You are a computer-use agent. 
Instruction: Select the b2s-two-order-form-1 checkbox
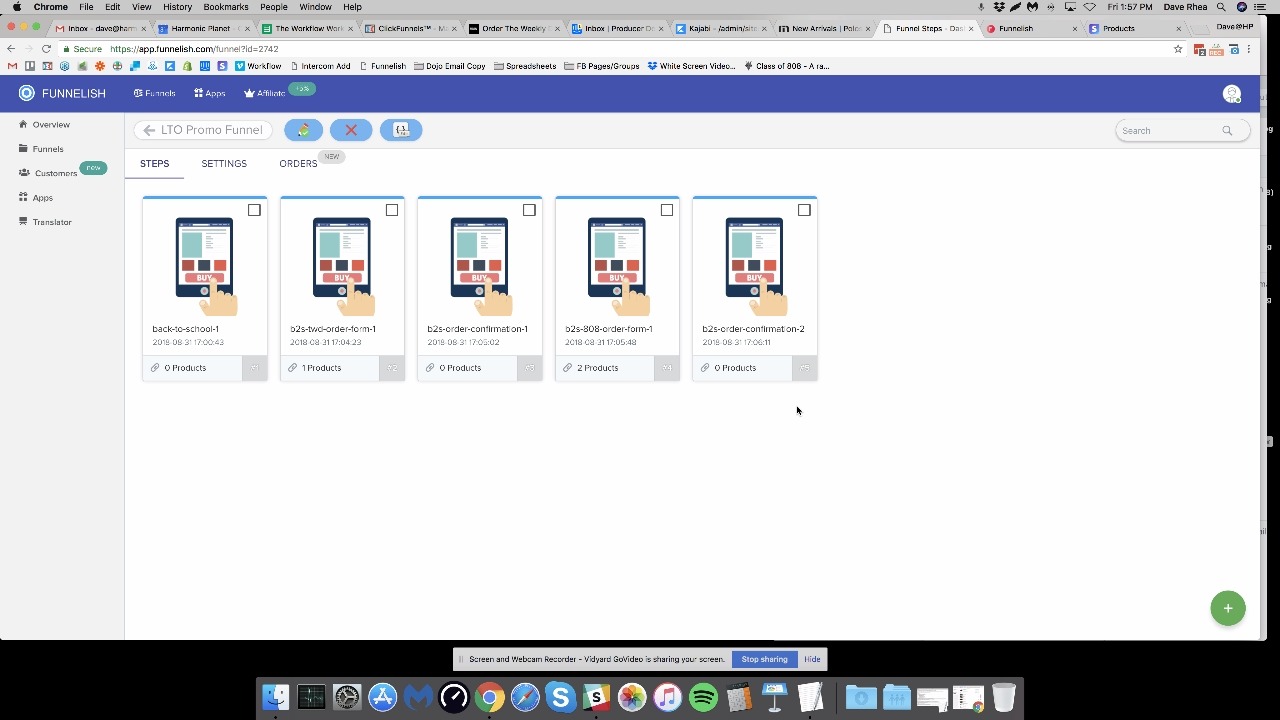392,210
